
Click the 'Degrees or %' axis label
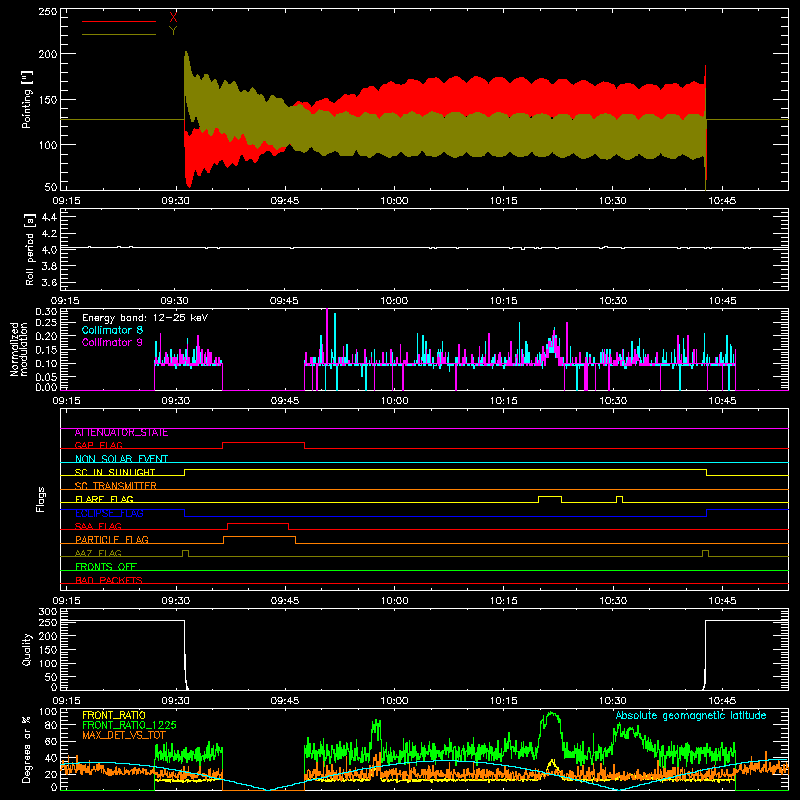(27, 749)
